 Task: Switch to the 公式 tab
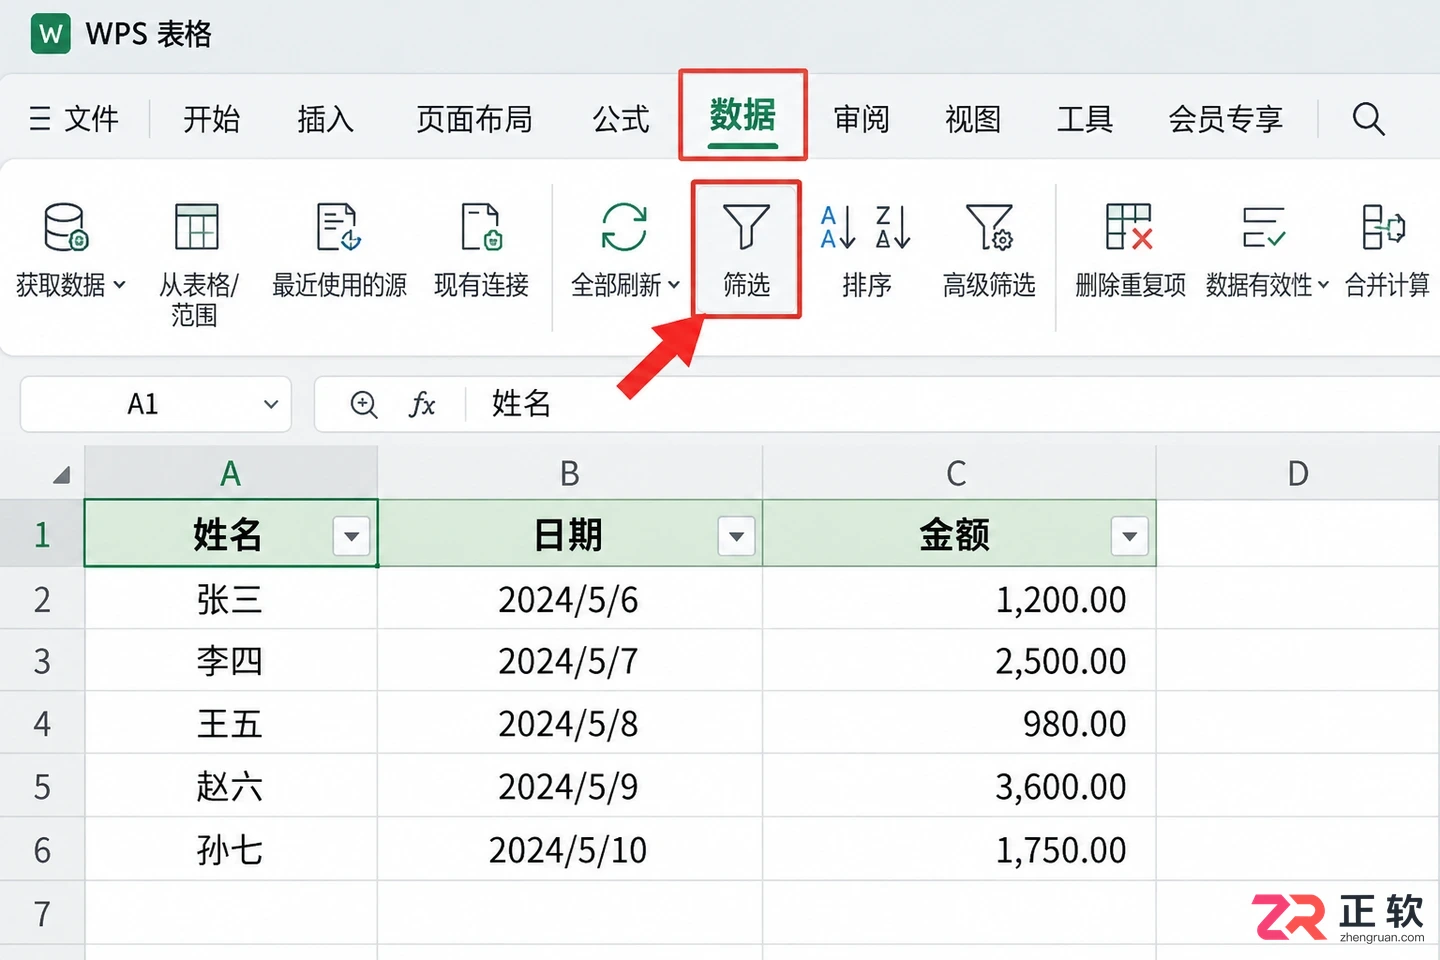click(621, 119)
